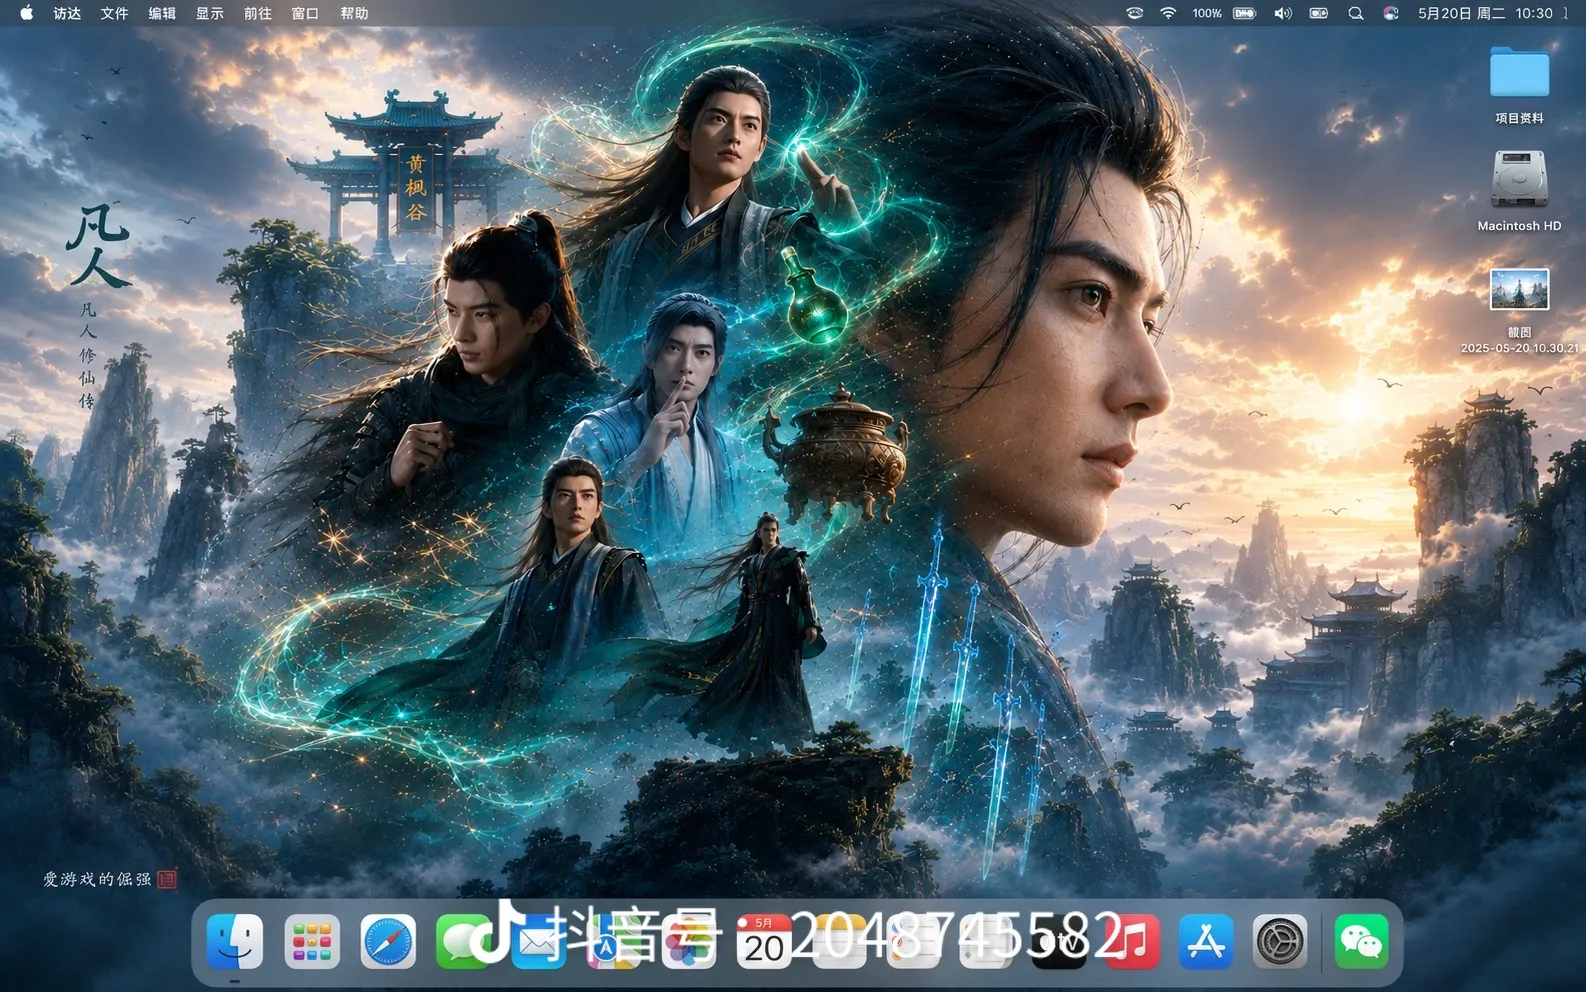Viewport: 1586px width, 992px height.
Task: Open the 文件 menu
Action: [x=115, y=13]
